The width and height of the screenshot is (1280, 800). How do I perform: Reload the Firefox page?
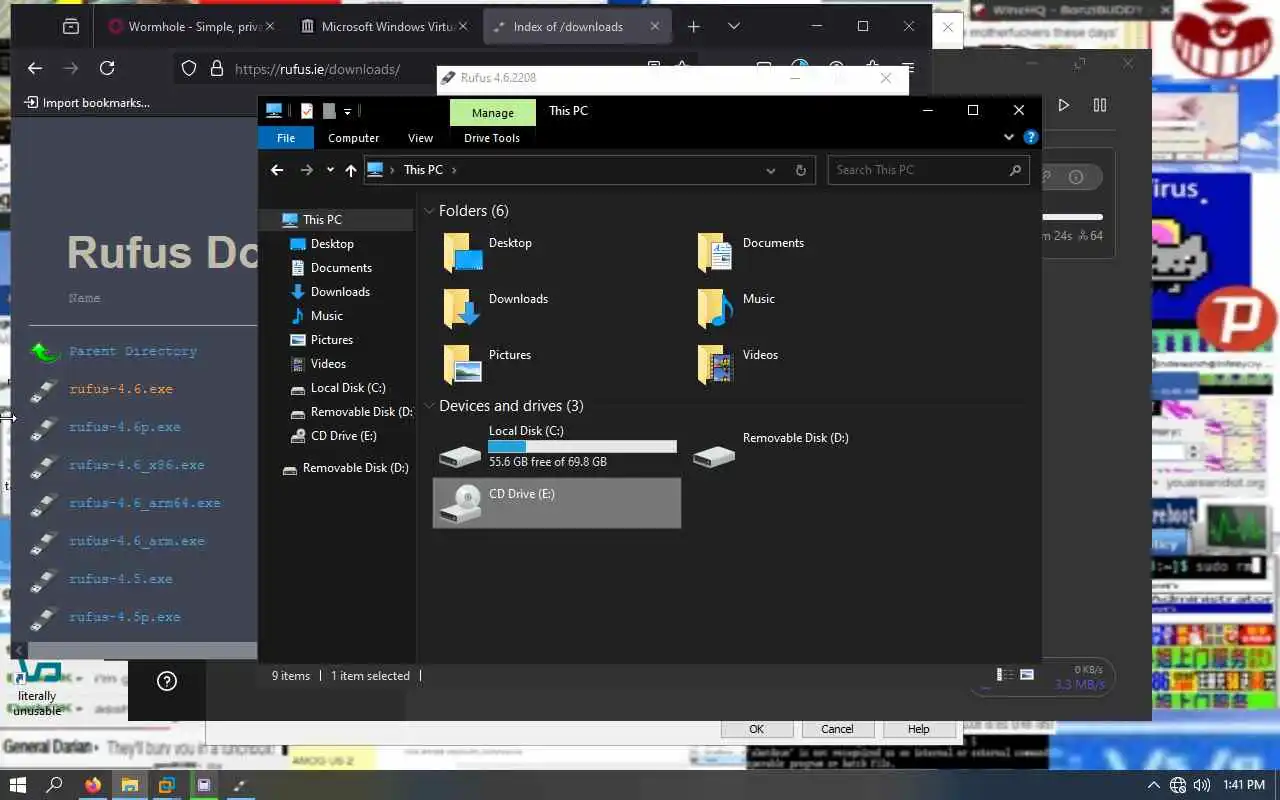(107, 68)
